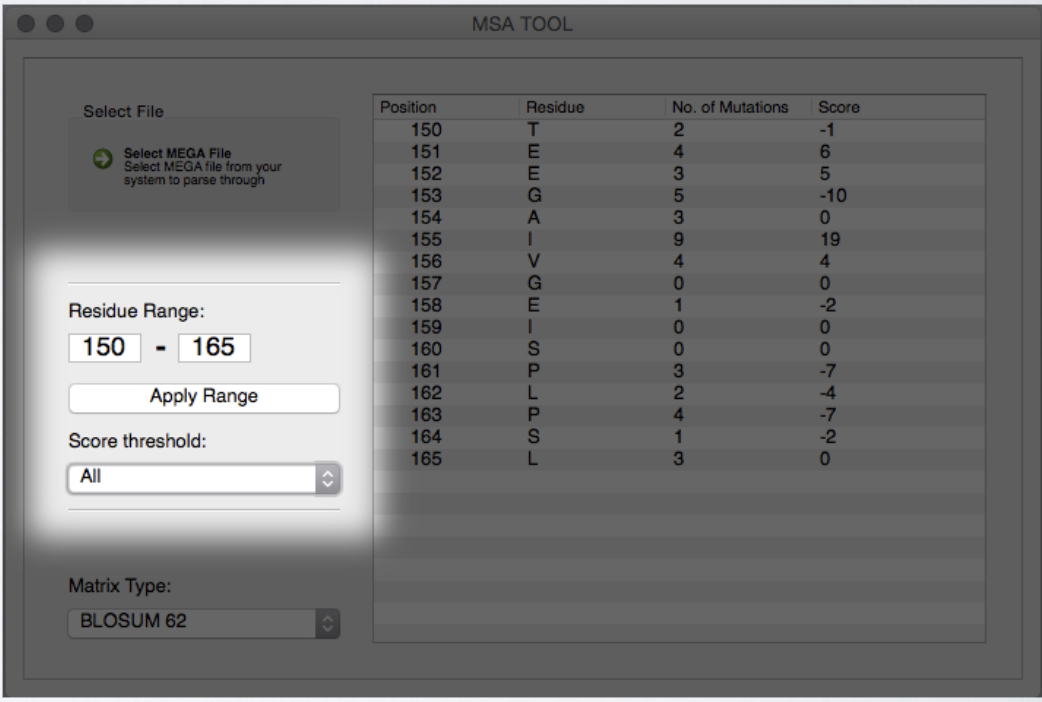The image size is (1042, 702).
Task: Sort by the Residue column header
Action: coord(591,107)
